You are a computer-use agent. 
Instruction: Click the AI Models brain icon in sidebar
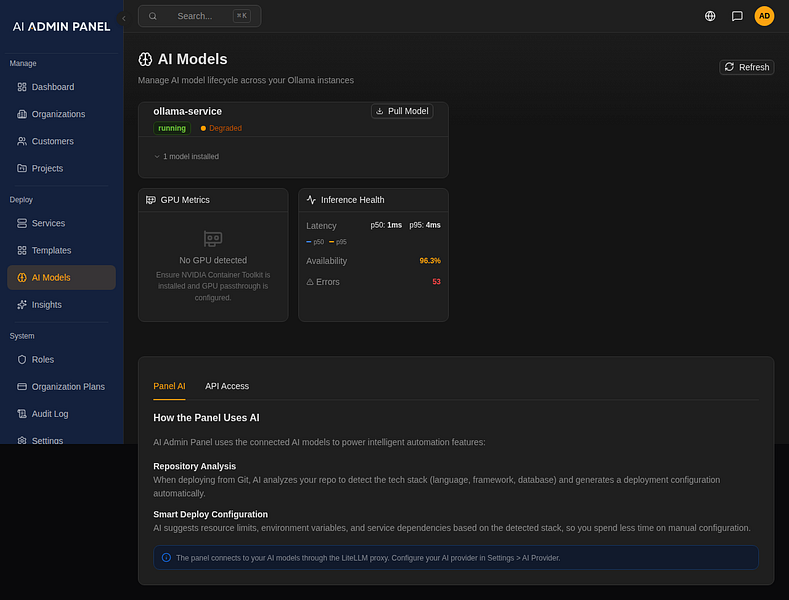(22, 277)
